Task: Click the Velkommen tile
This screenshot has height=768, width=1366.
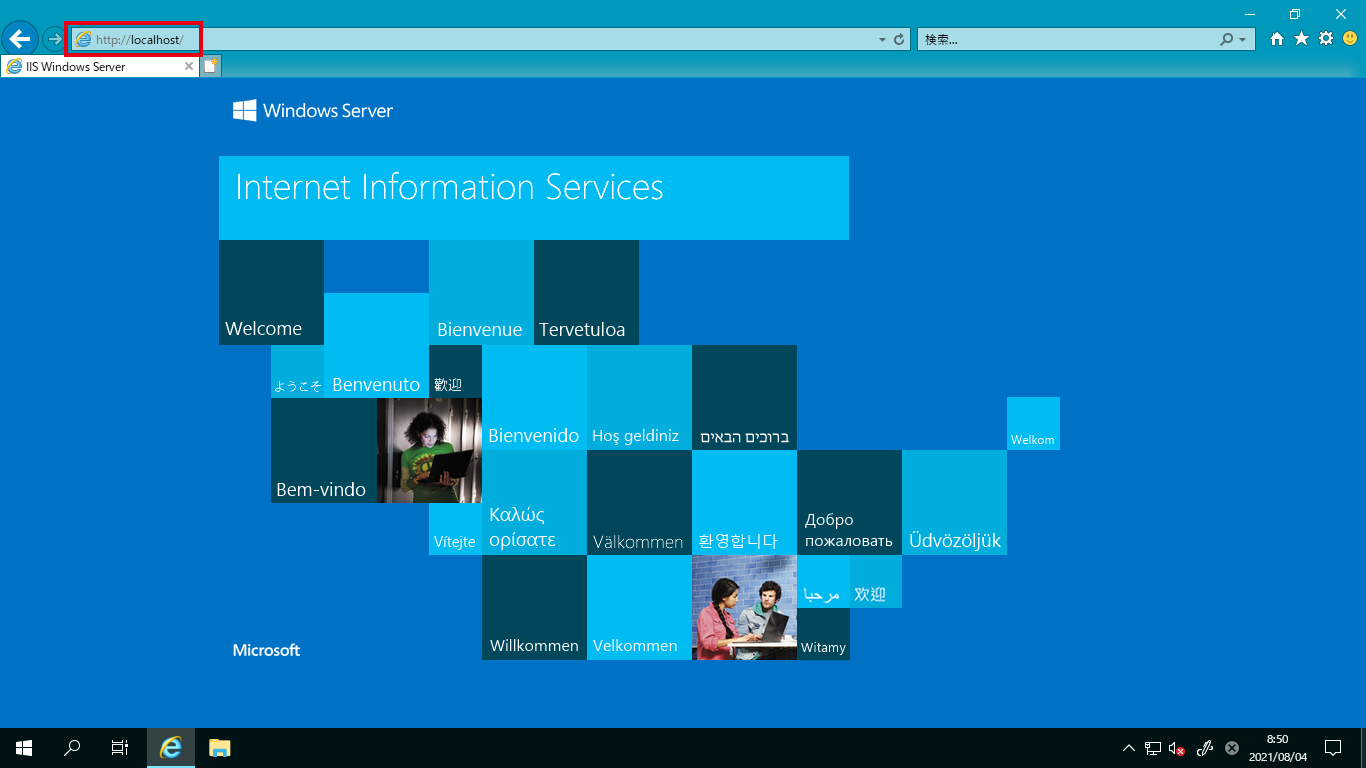Action: tap(639, 607)
